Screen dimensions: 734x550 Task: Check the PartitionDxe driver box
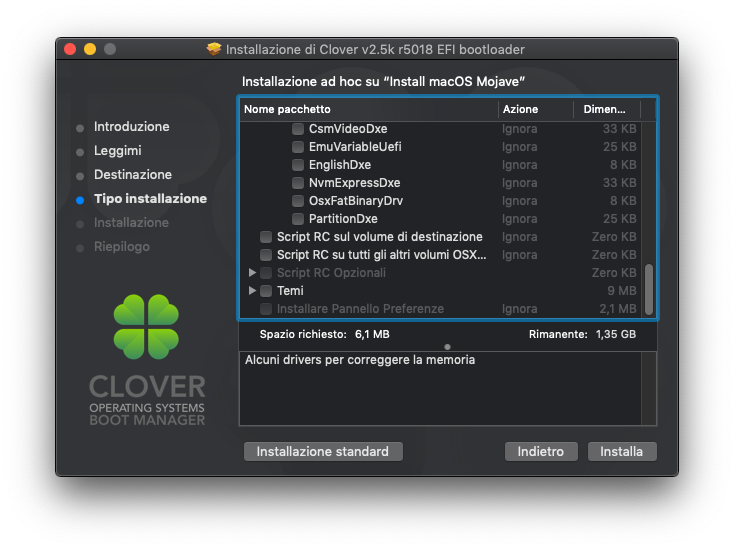pos(298,219)
